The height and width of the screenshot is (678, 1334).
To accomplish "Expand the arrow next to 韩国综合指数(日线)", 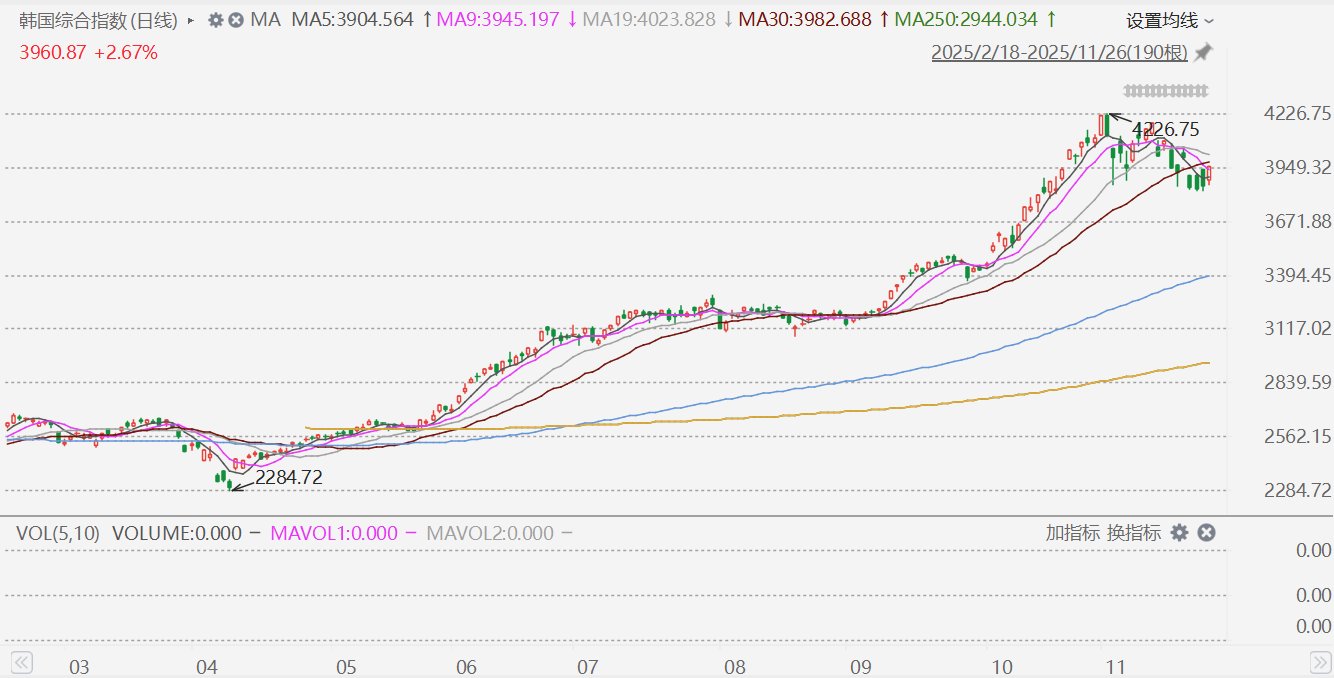I will point(191,20).
